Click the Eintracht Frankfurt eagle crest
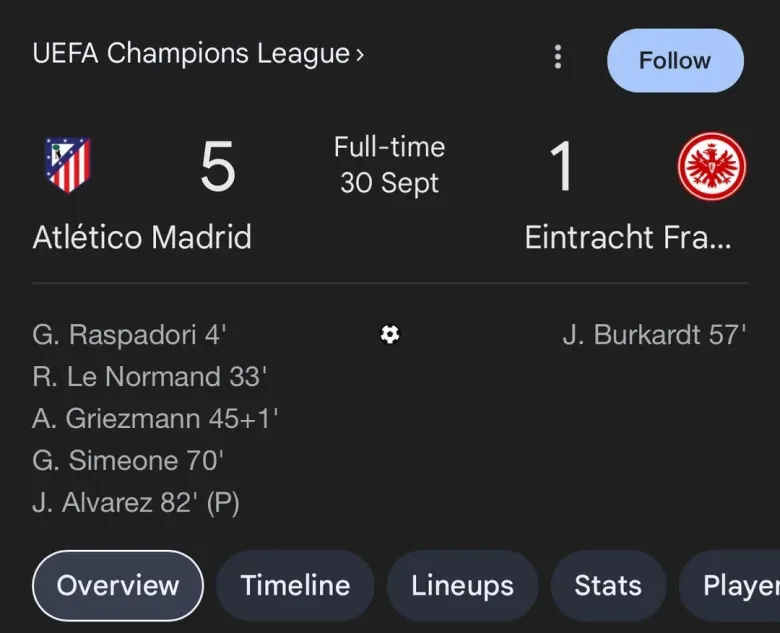Image resolution: width=780 pixels, height=633 pixels. tap(711, 166)
